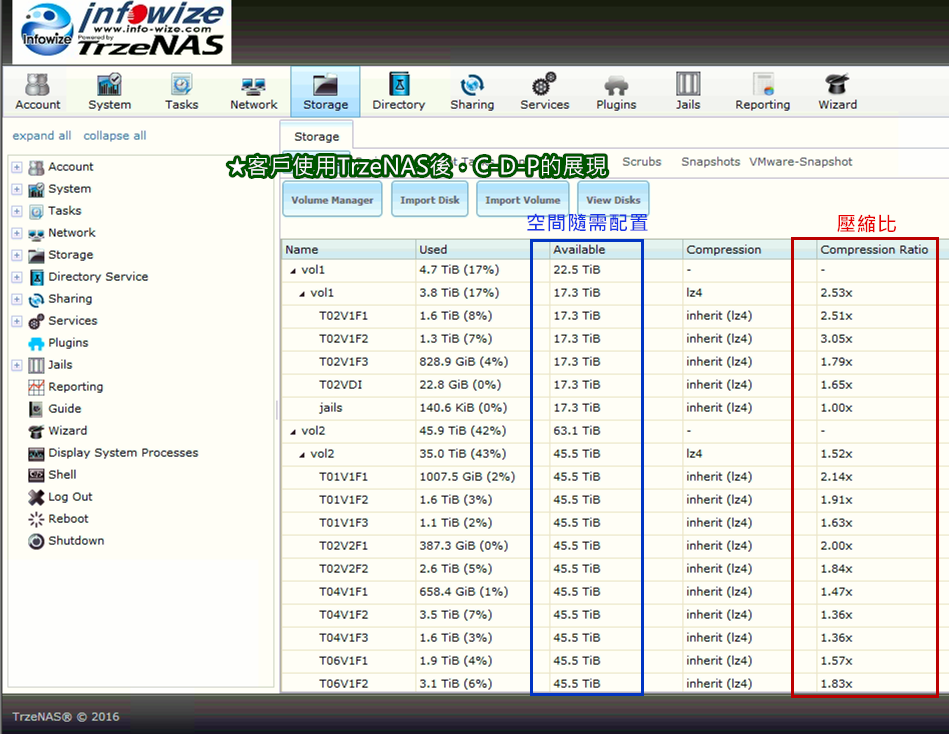Expand the System tree node
Viewport: 949px width, 734px height.
17,189
